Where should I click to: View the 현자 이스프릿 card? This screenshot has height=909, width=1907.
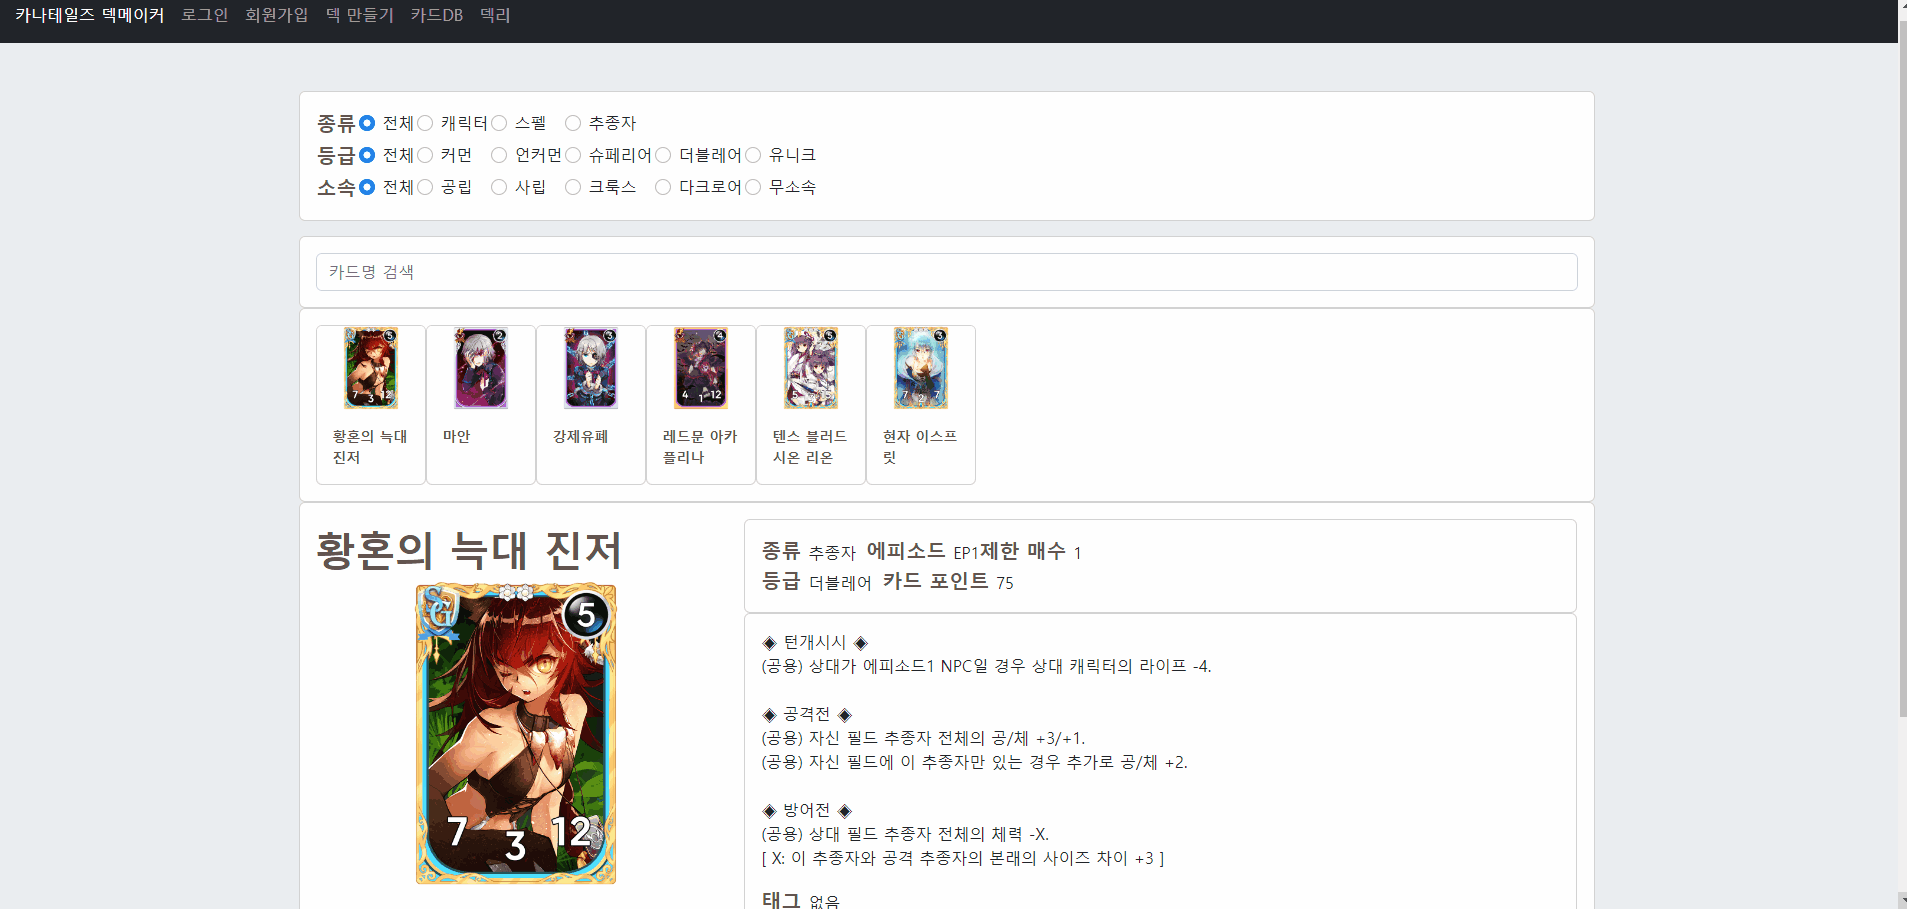click(921, 368)
